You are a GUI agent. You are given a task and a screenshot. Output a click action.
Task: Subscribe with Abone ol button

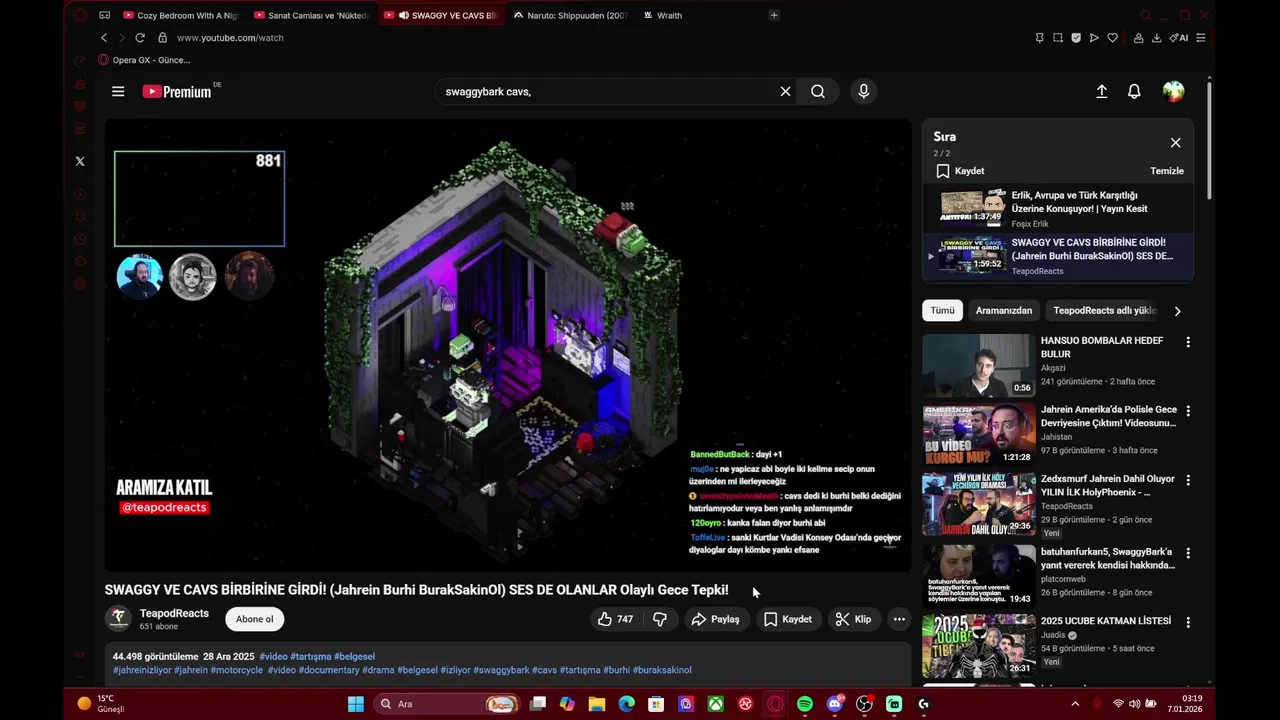(x=254, y=619)
